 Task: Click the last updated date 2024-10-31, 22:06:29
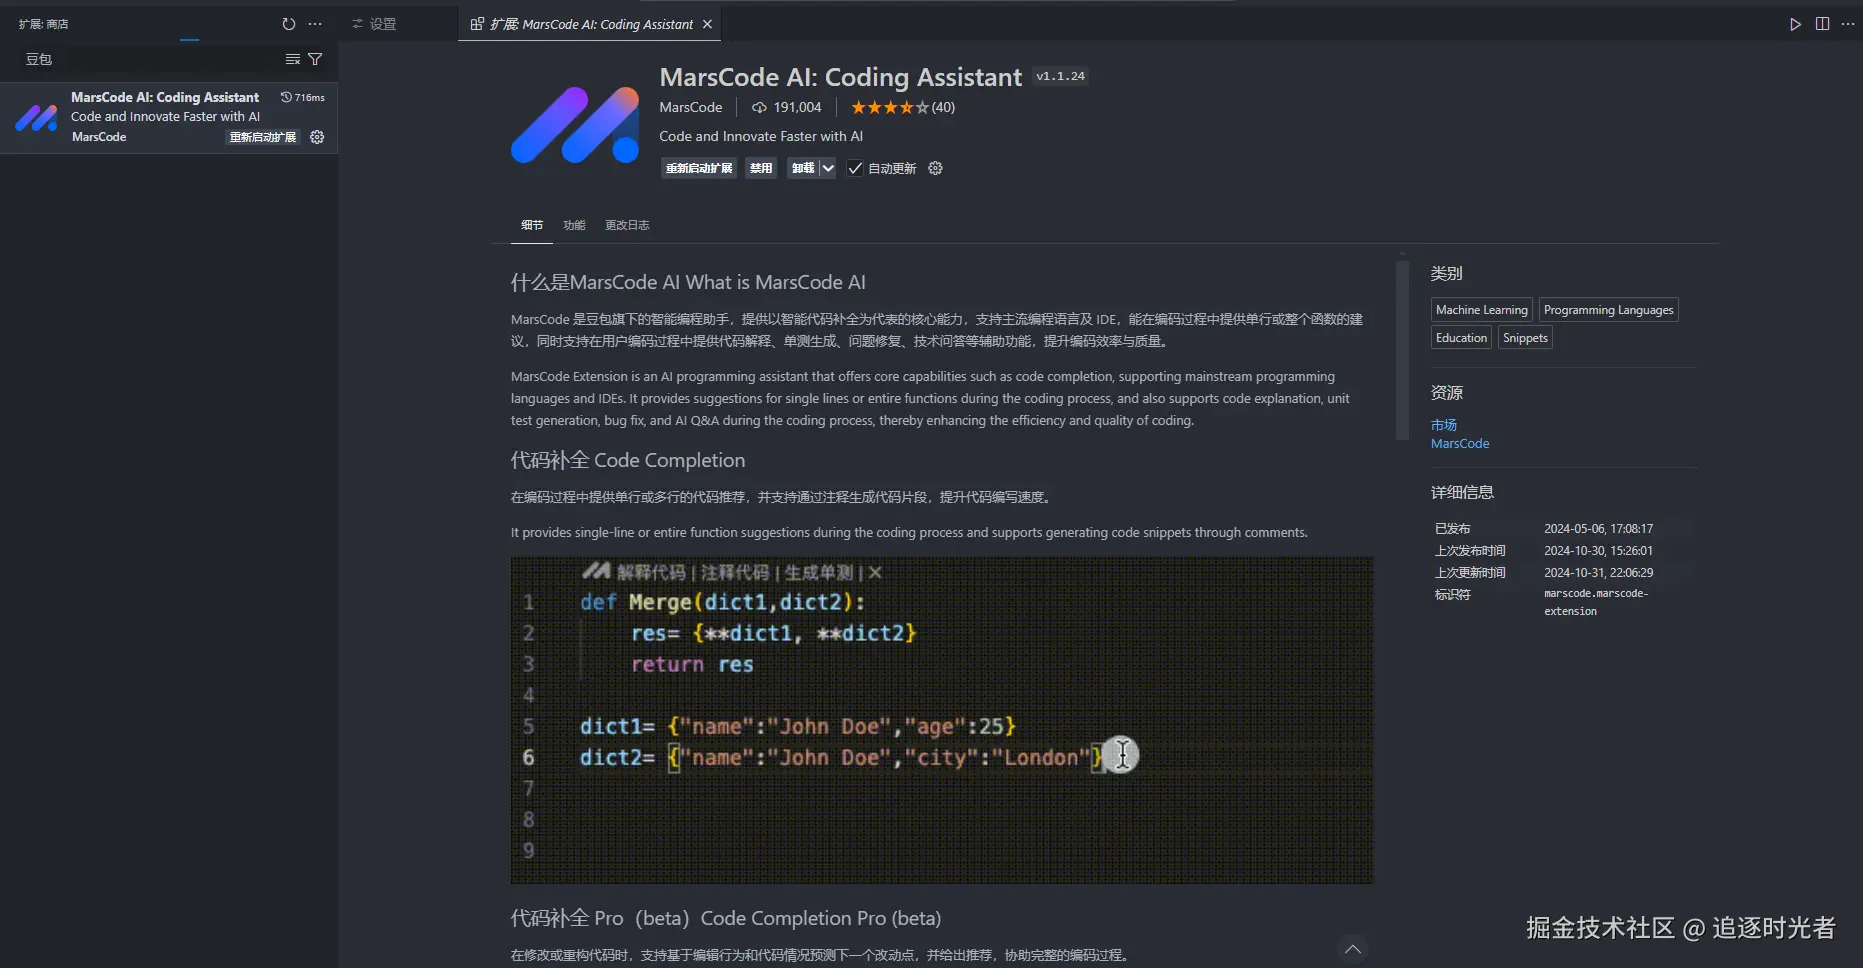click(x=1598, y=573)
